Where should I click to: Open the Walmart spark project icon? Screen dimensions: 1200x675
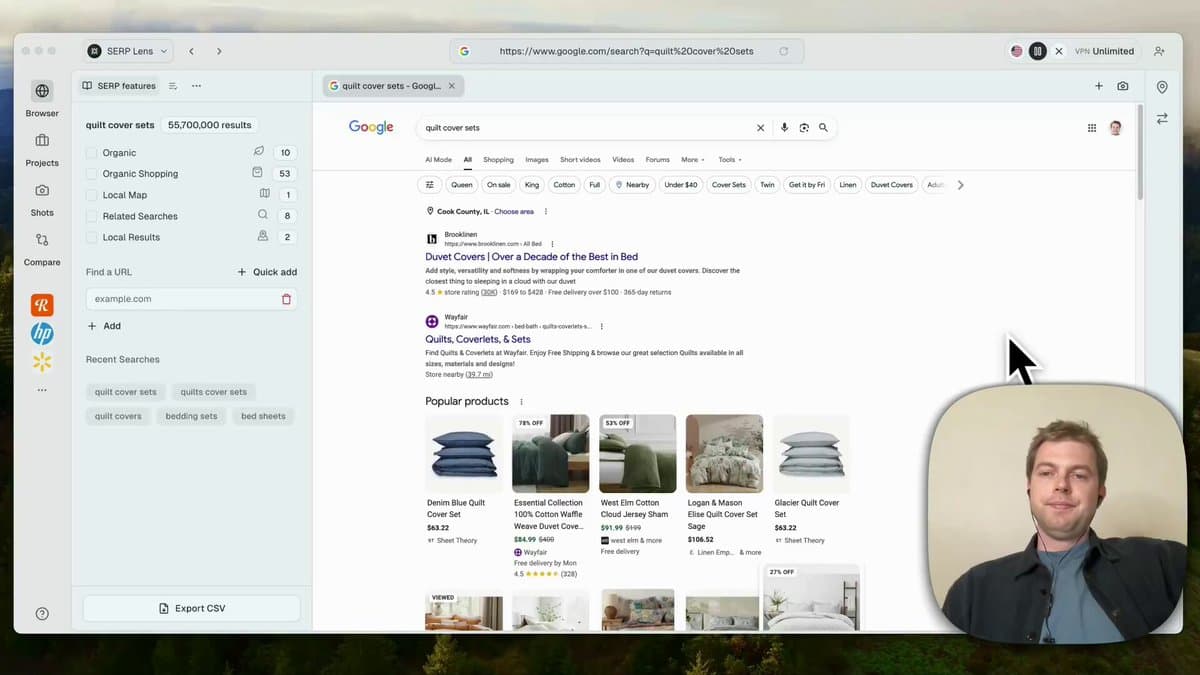(42, 362)
